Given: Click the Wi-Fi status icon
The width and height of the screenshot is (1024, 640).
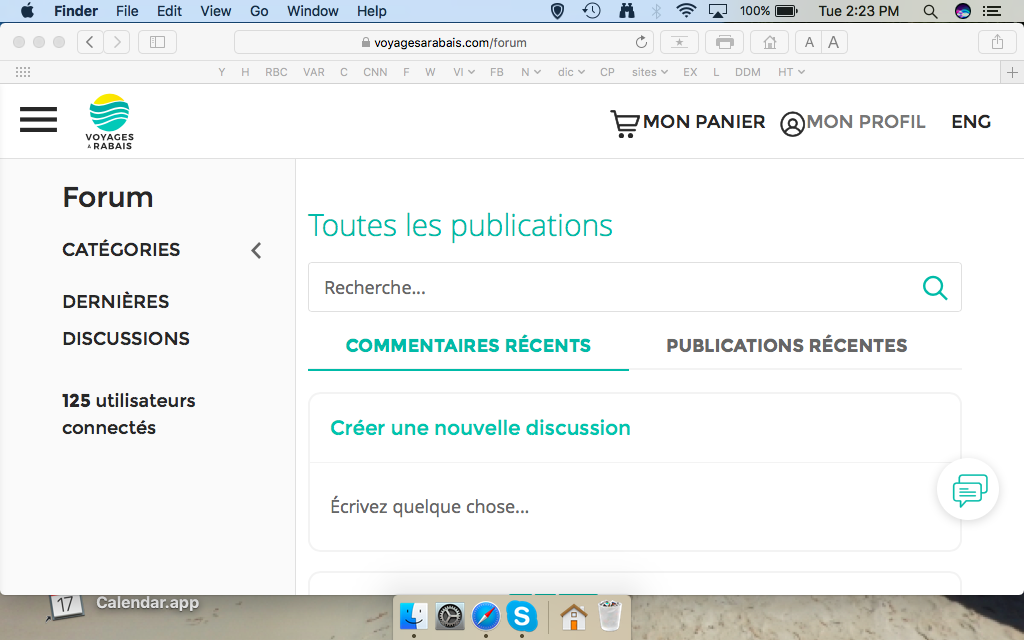Looking at the screenshot, I should (x=686, y=10).
